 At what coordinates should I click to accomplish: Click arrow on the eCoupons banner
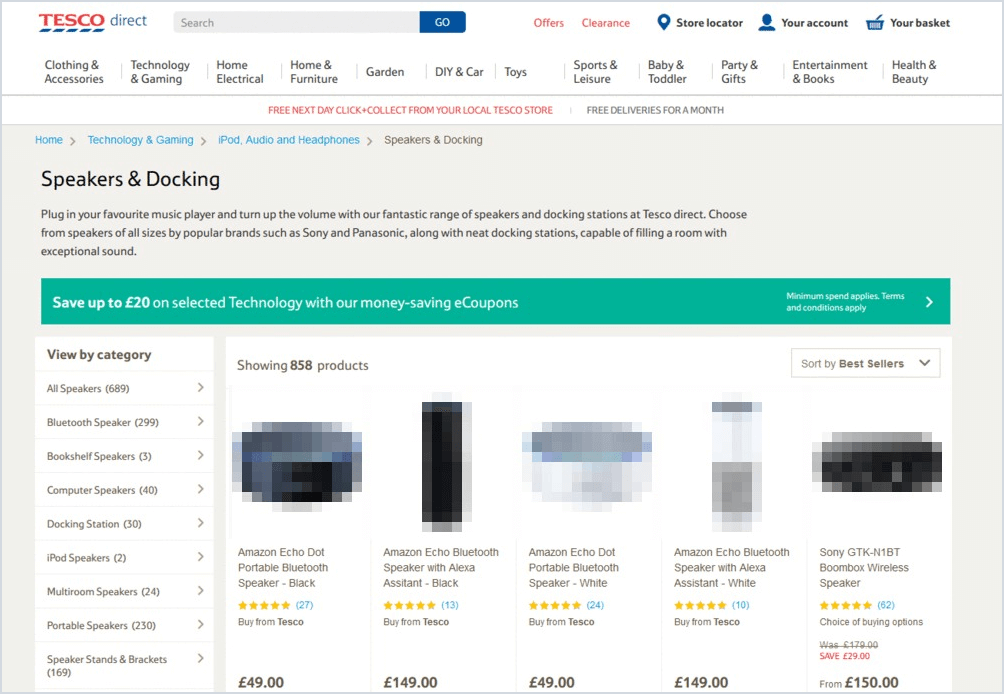929,301
